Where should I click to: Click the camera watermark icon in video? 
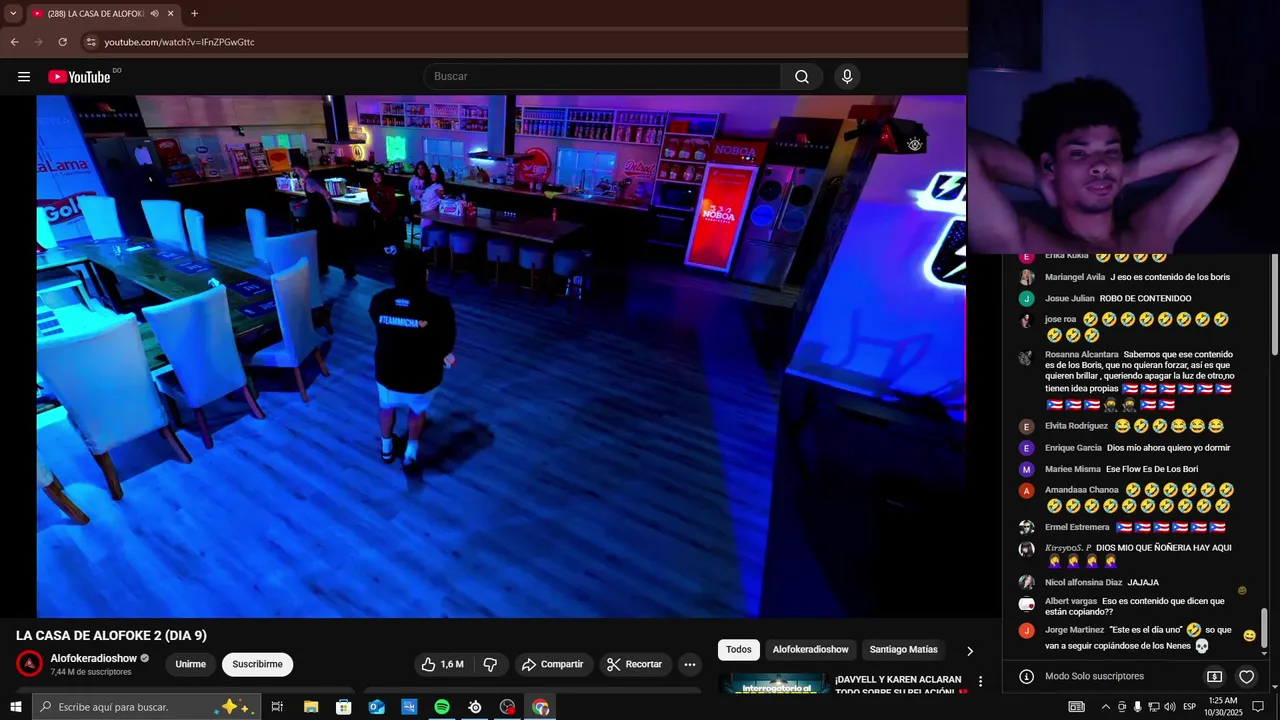914,145
